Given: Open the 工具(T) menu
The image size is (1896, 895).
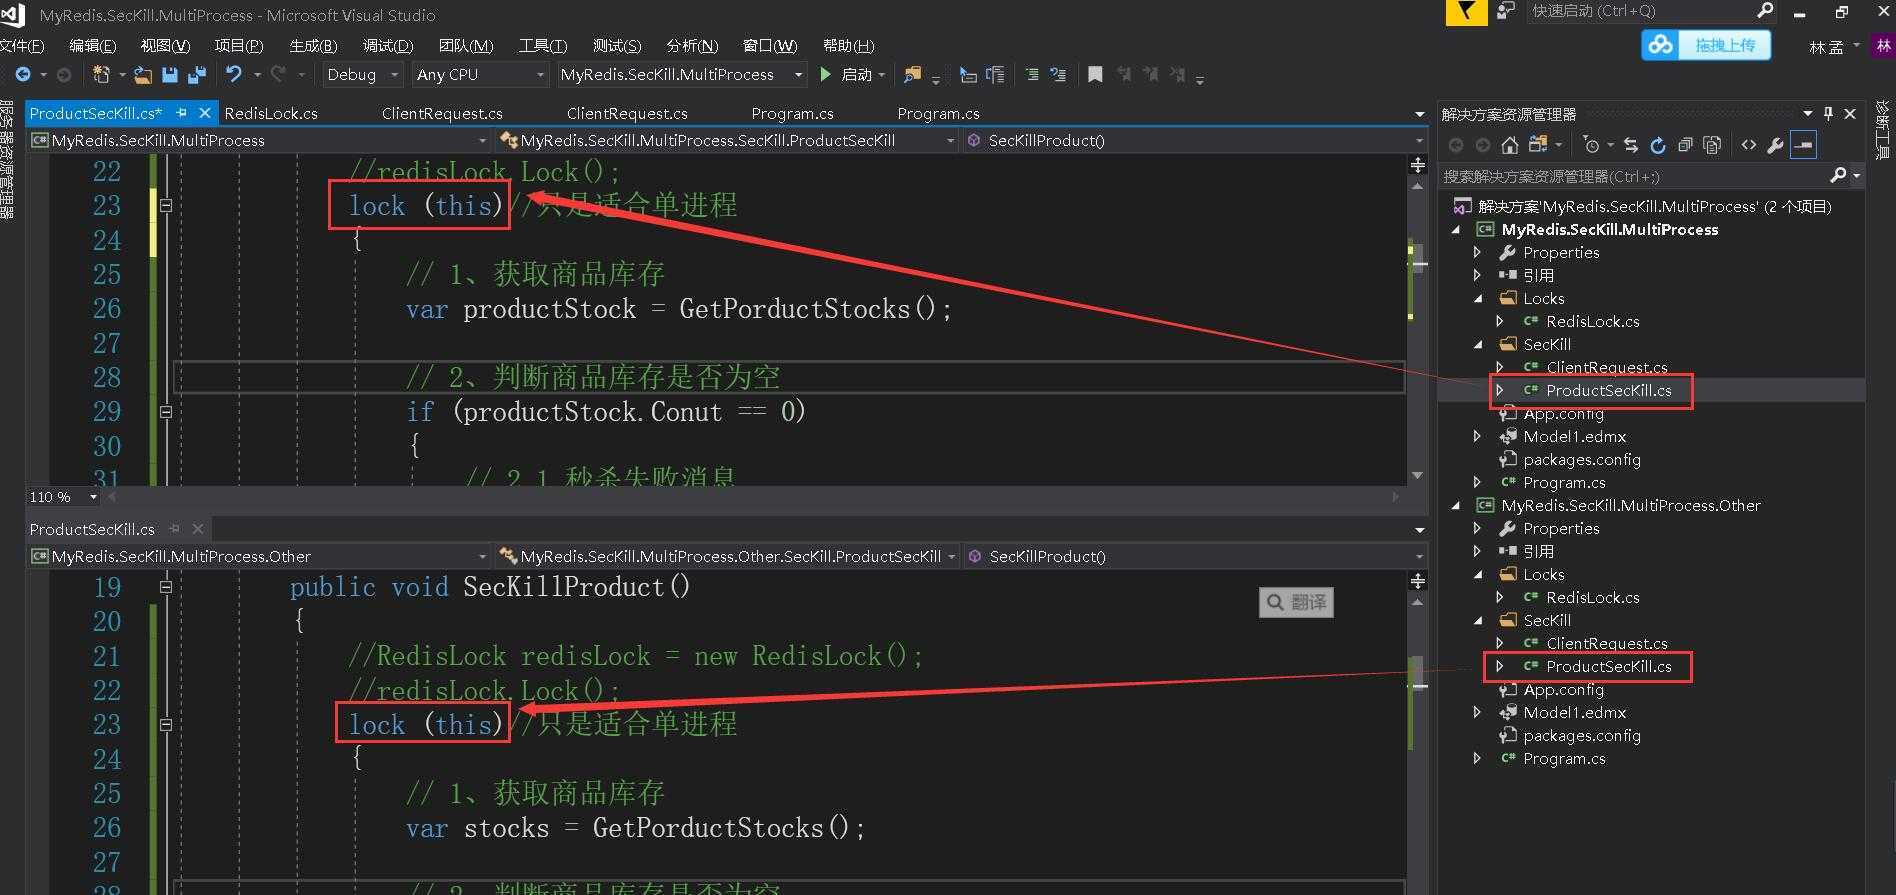Looking at the screenshot, I should click(542, 46).
